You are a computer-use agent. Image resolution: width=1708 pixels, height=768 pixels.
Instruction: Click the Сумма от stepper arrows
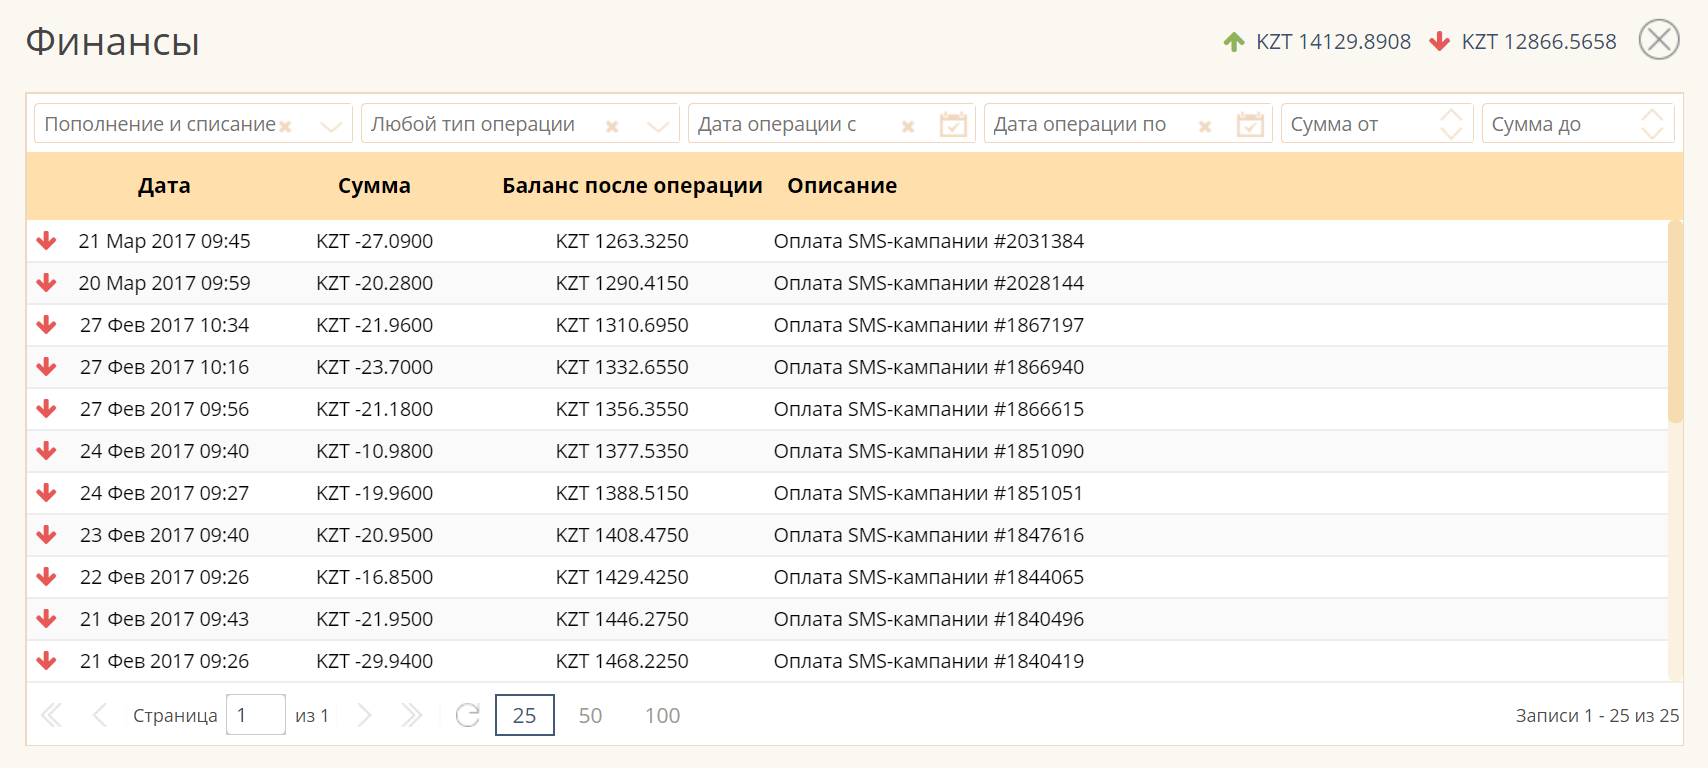(x=1451, y=124)
